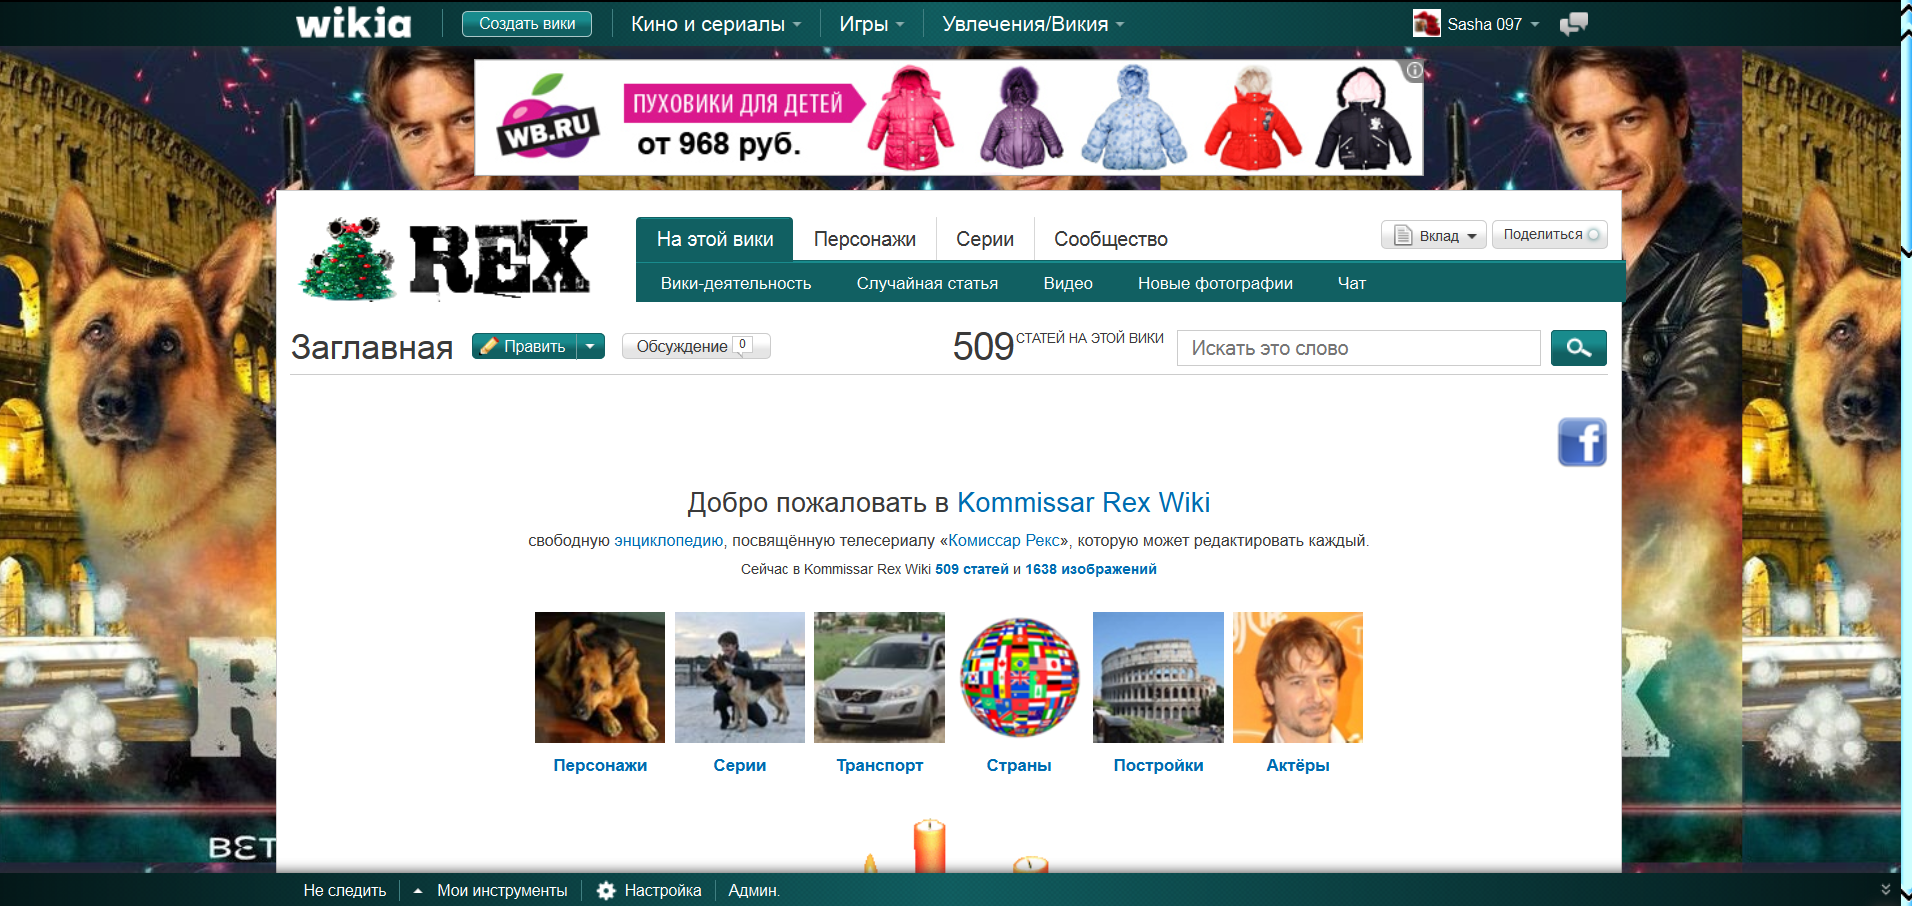Expand the Игры menu
Viewport: 1912px width, 906px height.
(871, 24)
